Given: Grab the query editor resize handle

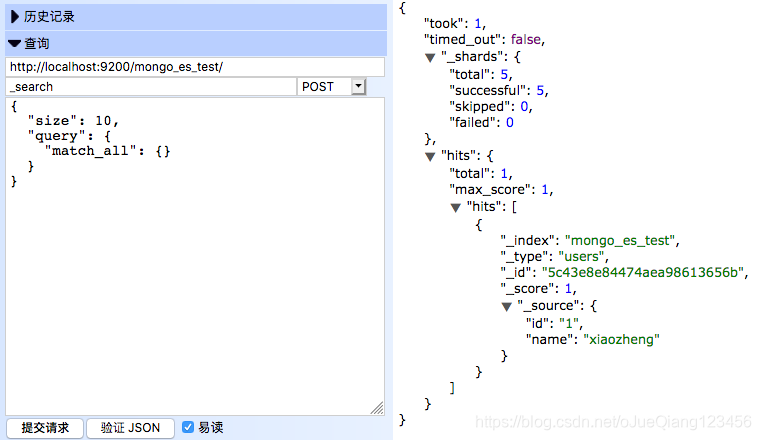Looking at the screenshot, I should pyautogui.click(x=377, y=408).
